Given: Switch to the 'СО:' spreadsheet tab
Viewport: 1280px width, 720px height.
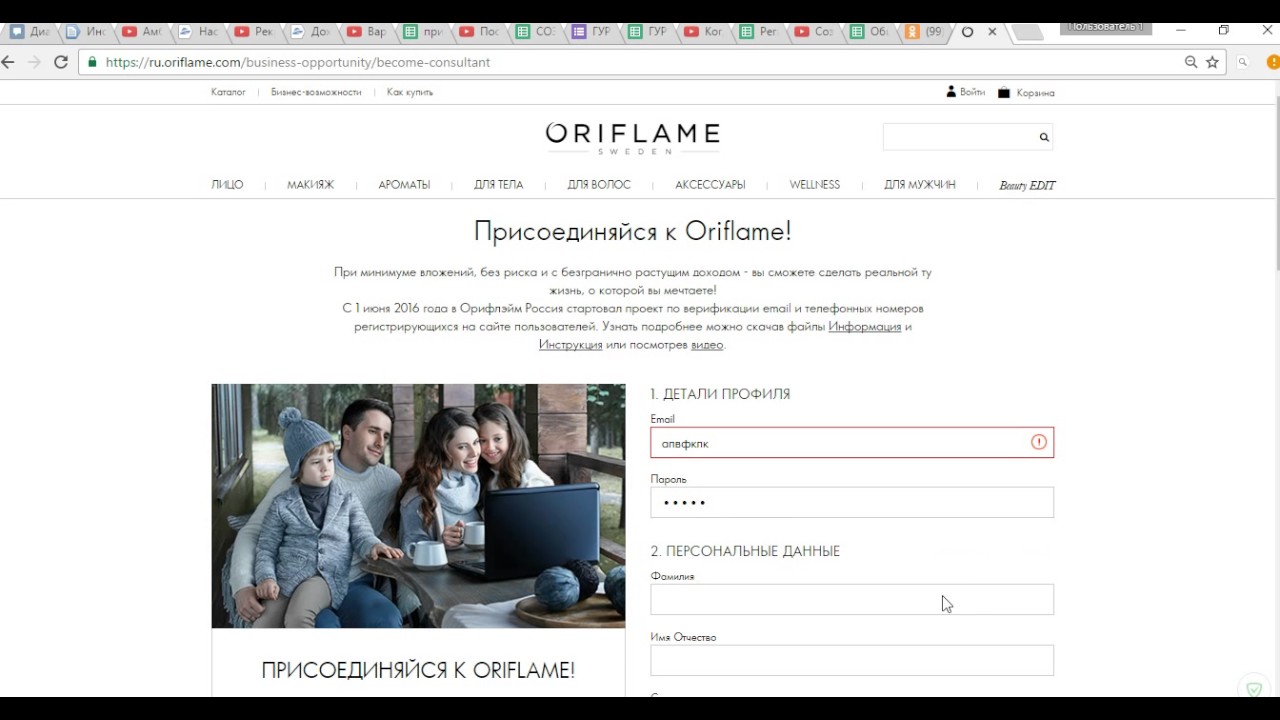Looking at the screenshot, I should pos(535,32).
